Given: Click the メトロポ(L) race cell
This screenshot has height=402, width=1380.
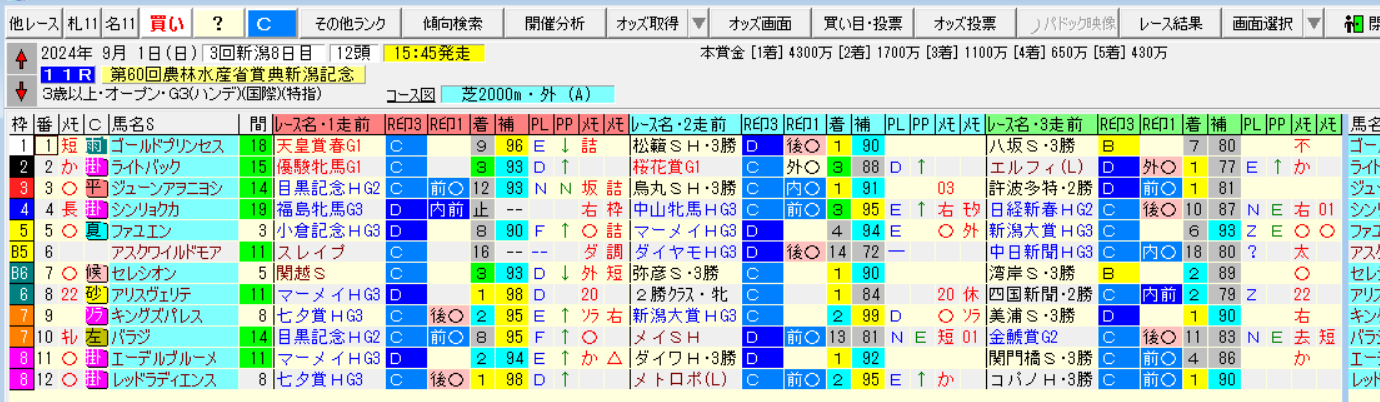Looking at the screenshot, I should 686,379.
